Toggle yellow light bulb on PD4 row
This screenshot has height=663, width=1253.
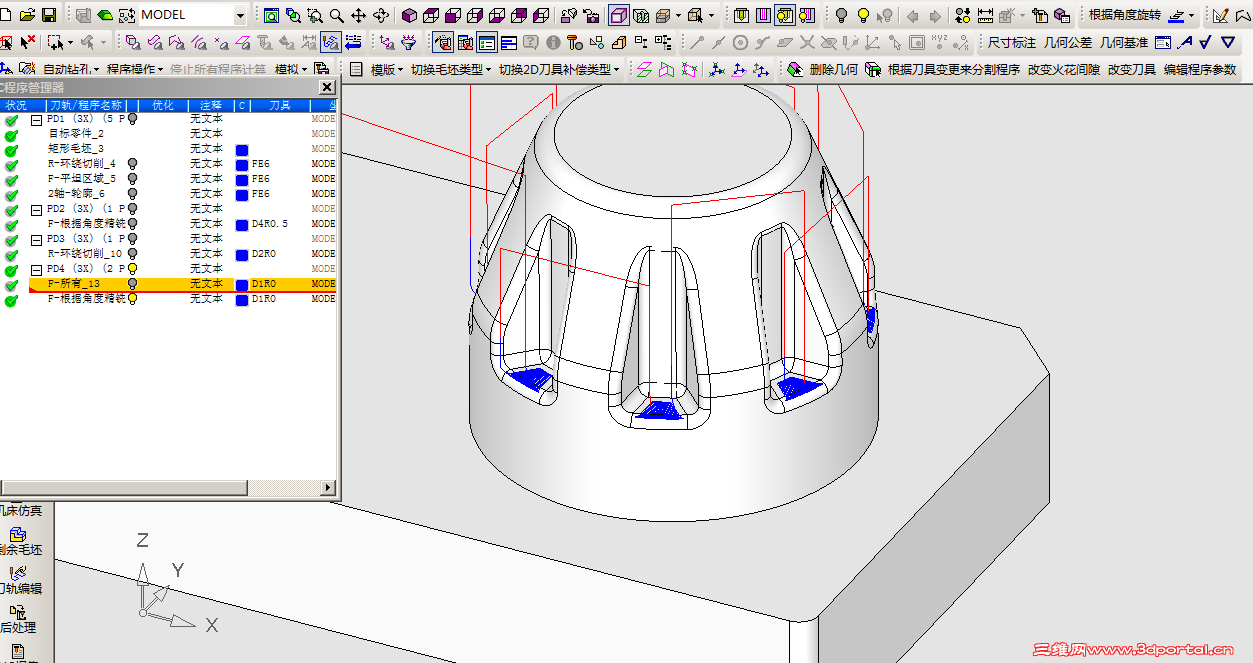[x=132, y=268]
